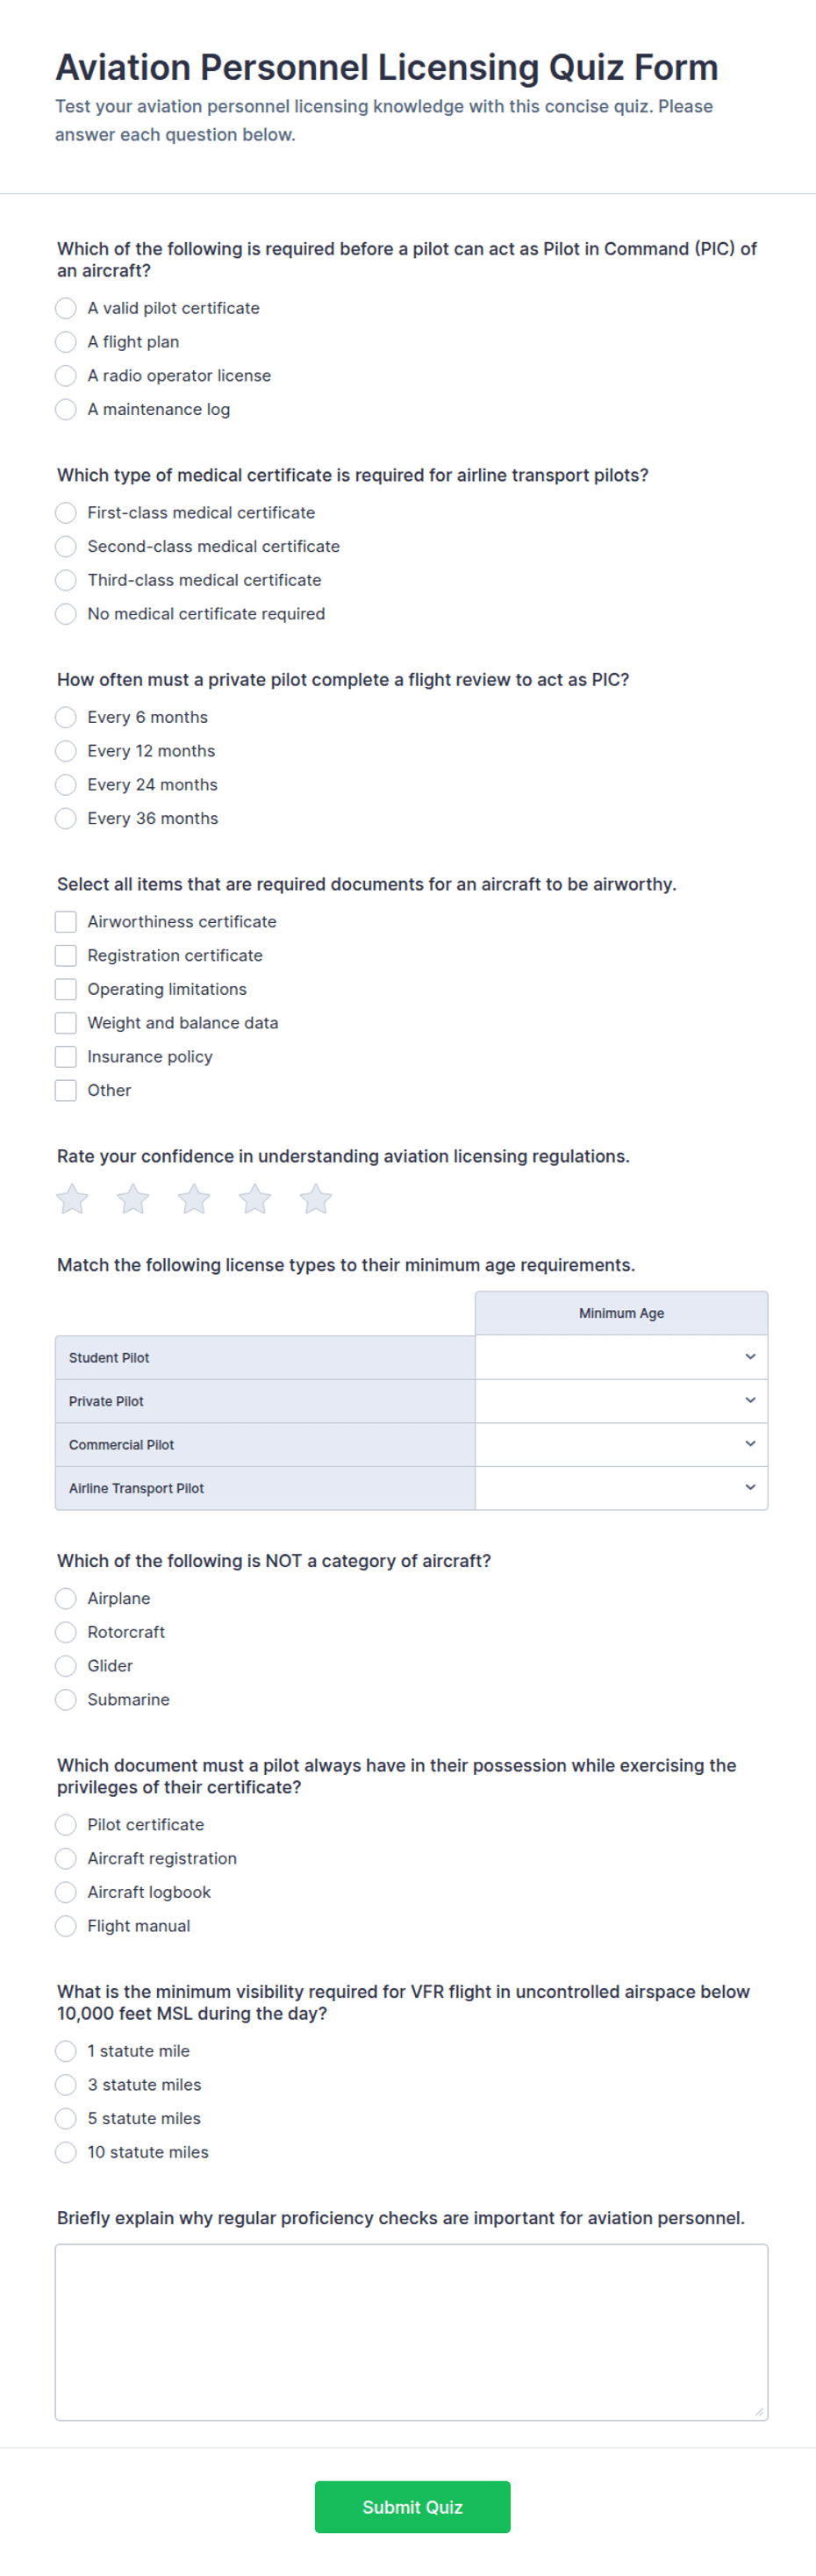The image size is (816, 2576).
Task: Expand Airline Transport Pilot age dropdown
Action: click(x=621, y=1488)
